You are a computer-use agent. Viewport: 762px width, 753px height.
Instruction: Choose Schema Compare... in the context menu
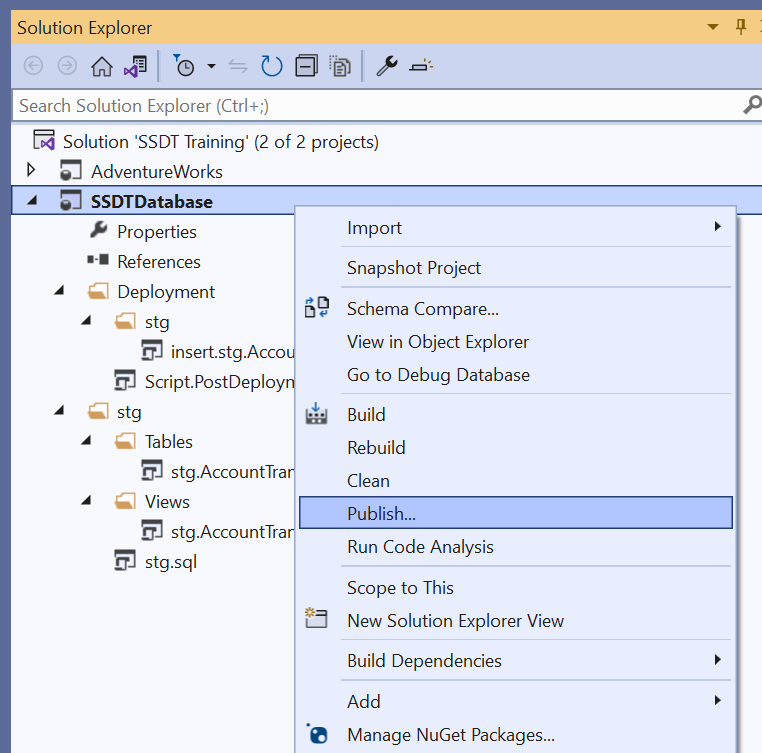tap(422, 309)
